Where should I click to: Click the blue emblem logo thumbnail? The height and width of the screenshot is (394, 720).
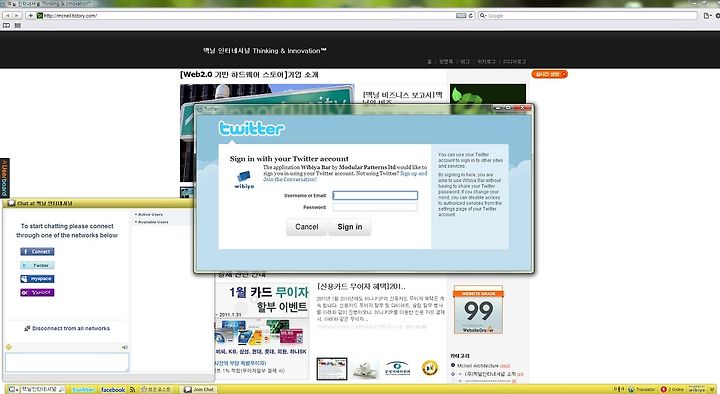(397, 368)
